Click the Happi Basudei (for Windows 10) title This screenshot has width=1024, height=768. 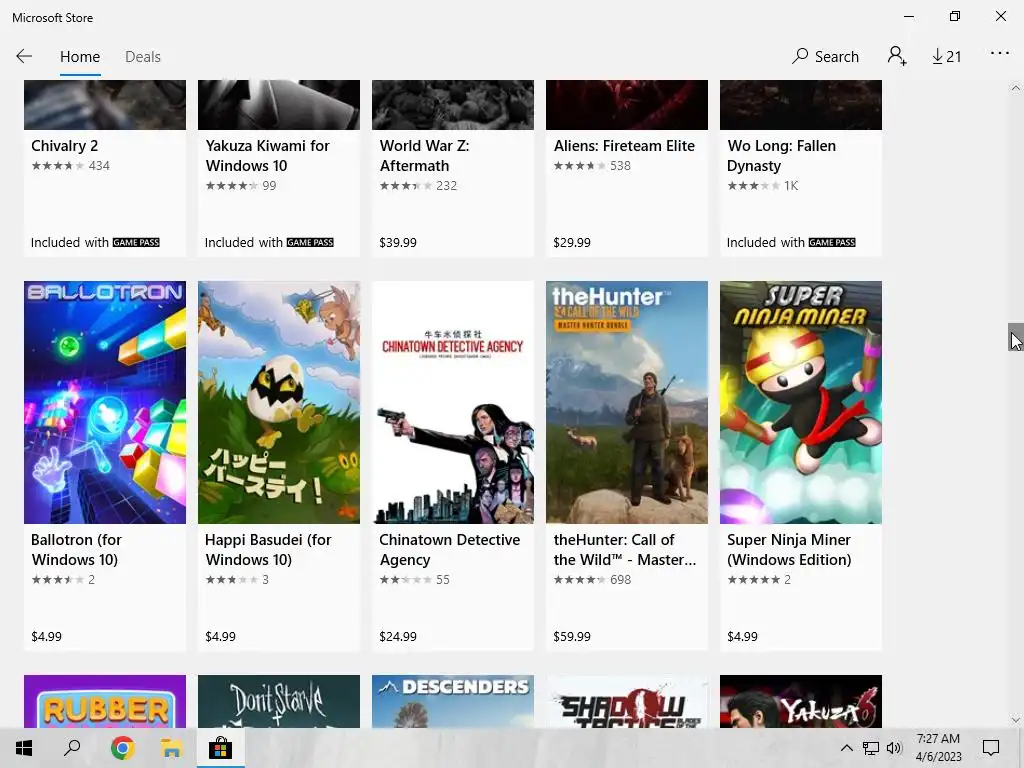pos(268,549)
